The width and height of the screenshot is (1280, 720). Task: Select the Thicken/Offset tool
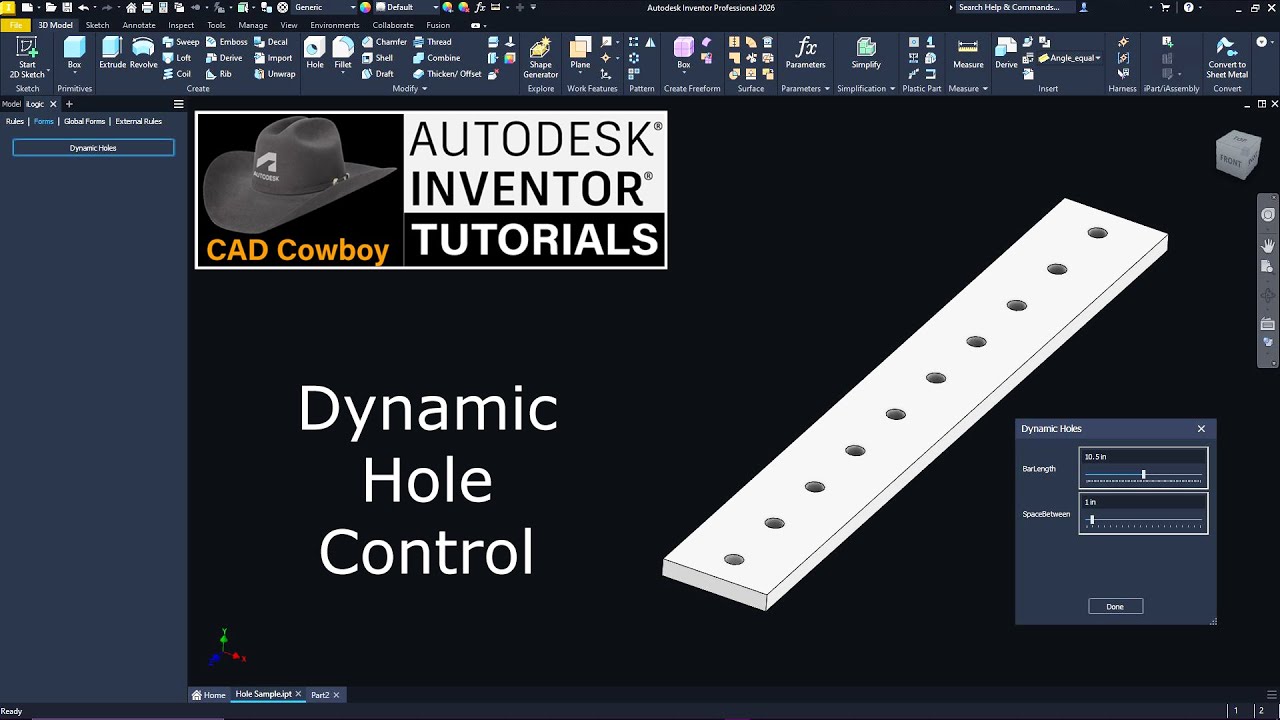click(x=446, y=74)
